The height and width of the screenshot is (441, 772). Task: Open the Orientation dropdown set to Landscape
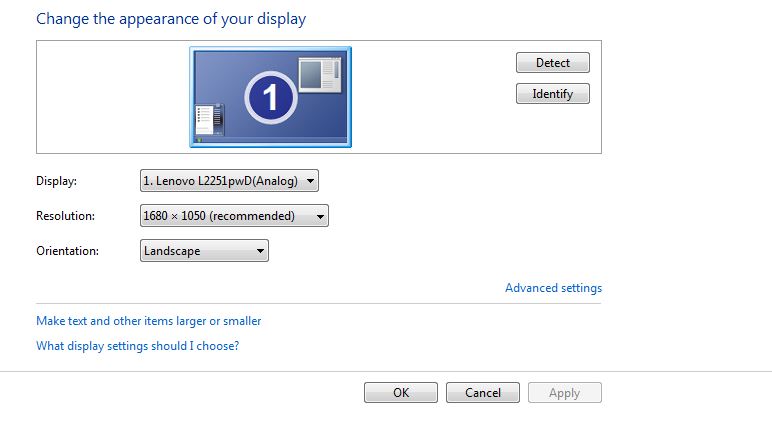click(x=204, y=251)
